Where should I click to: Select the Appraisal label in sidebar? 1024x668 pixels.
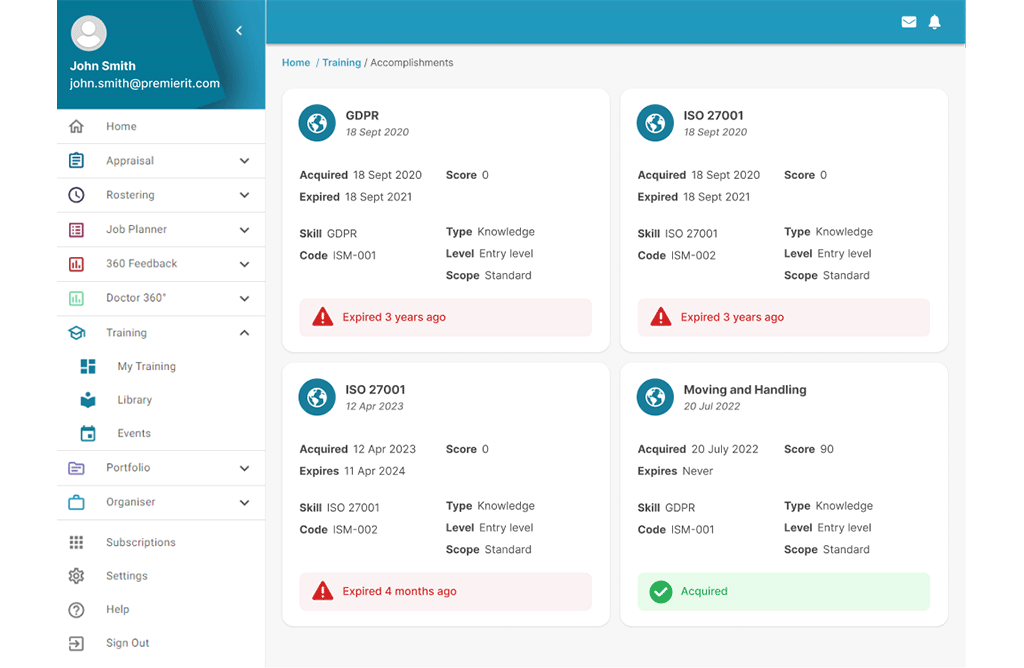coord(130,161)
